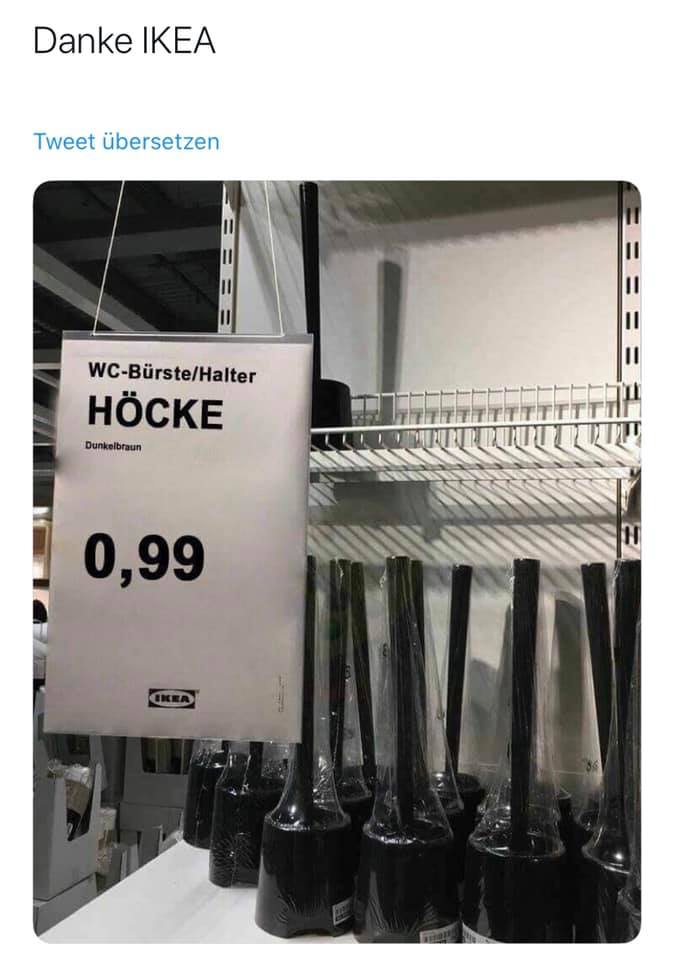Click the WC-Bürste/Halter heading on the sign
The height and width of the screenshot is (960, 674).
(x=172, y=373)
